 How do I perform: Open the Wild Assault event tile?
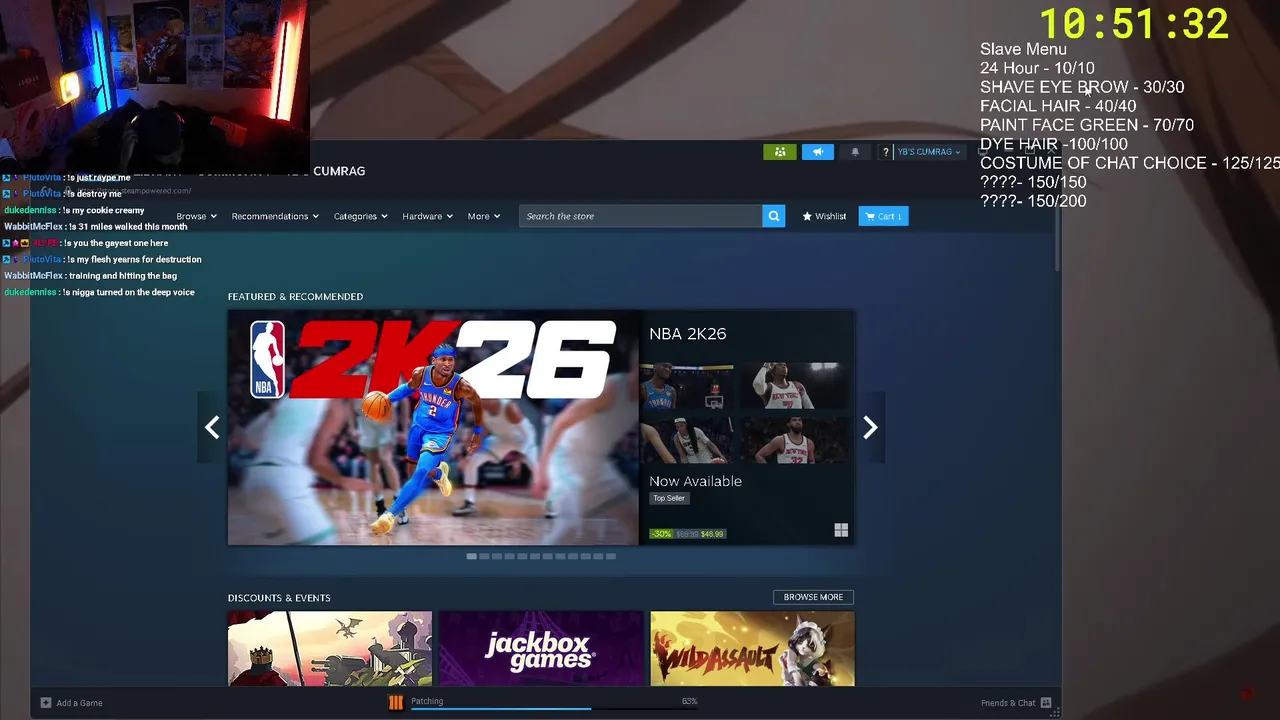752,649
